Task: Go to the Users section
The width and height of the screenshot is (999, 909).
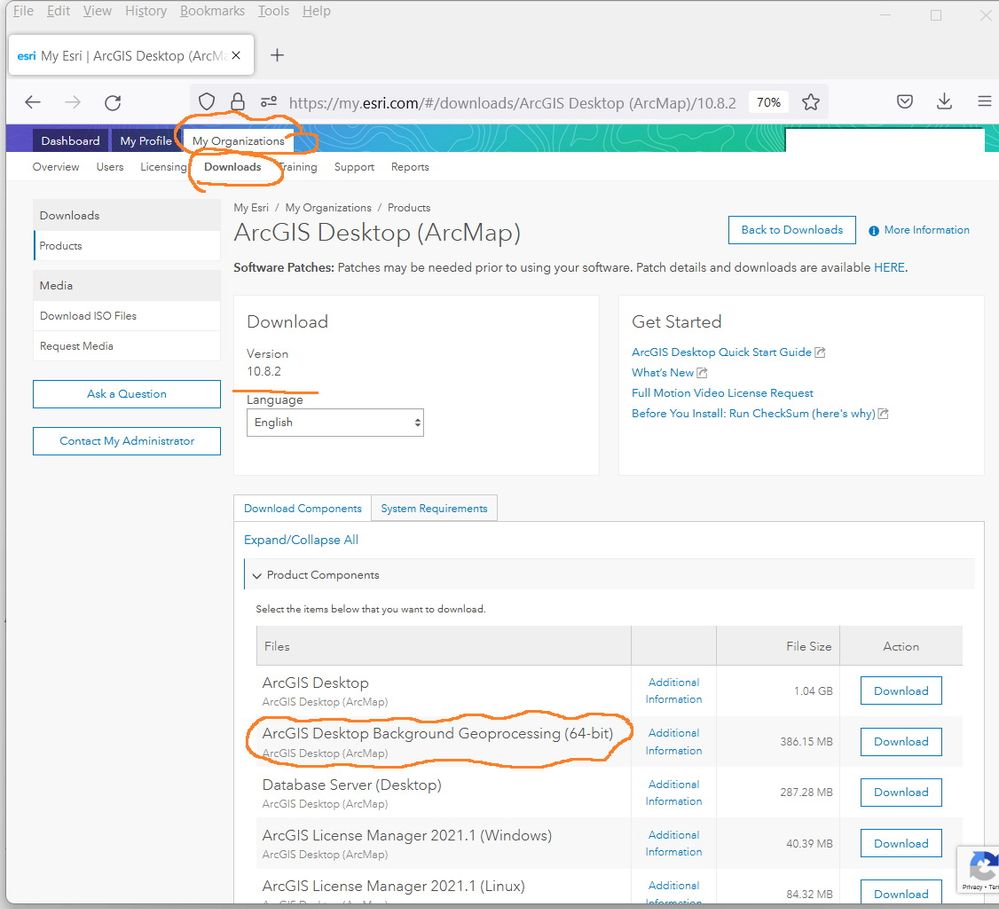Action: [x=110, y=167]
